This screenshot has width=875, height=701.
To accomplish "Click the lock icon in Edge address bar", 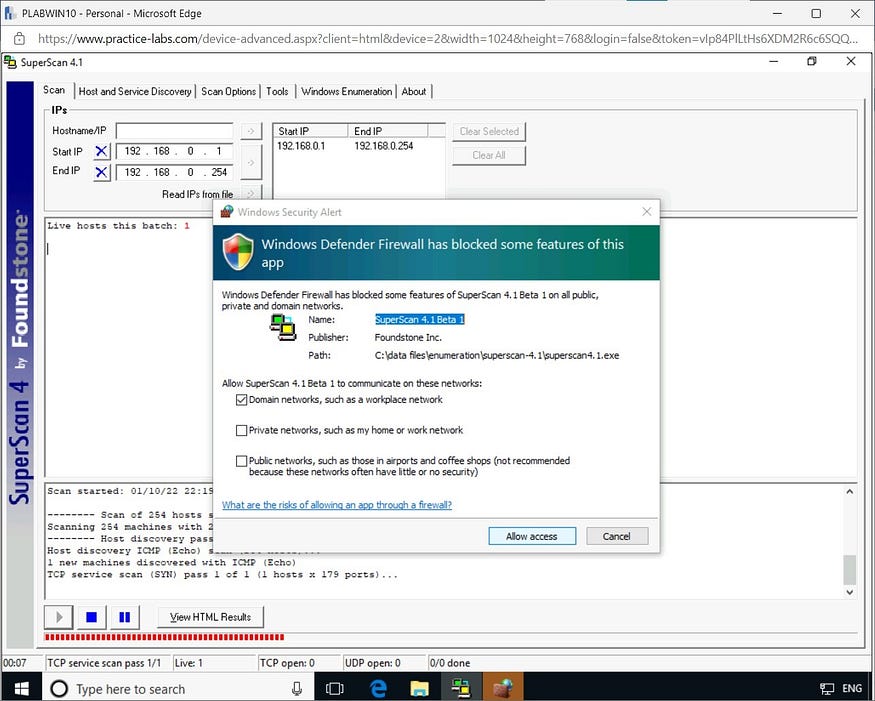I will pos(19,39).
